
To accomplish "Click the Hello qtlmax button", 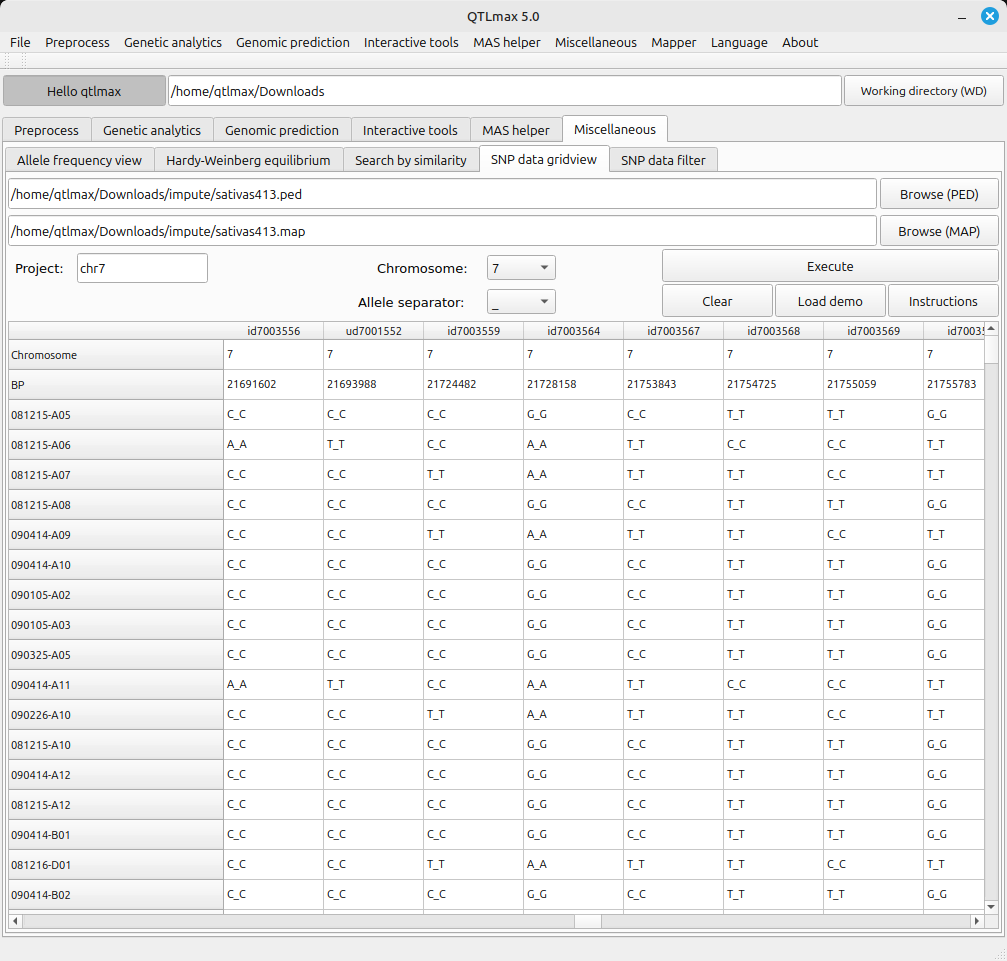I will (x=84, y=91).
